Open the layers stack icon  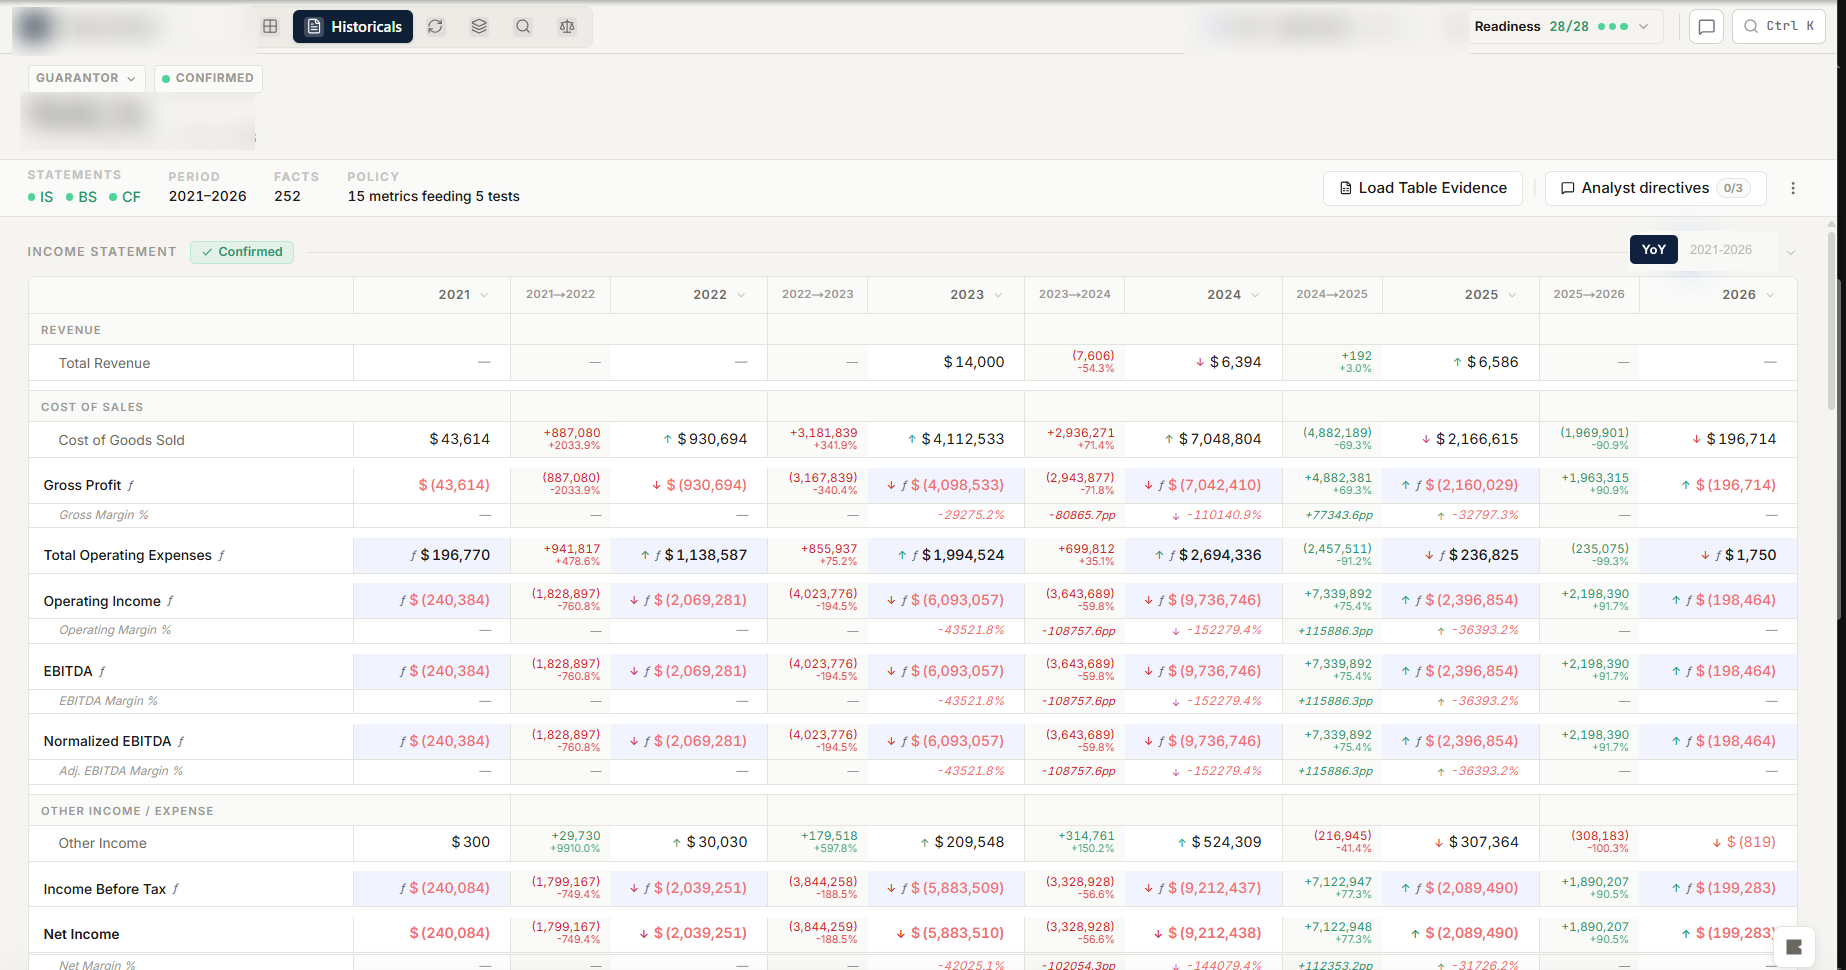click(479, 27)
